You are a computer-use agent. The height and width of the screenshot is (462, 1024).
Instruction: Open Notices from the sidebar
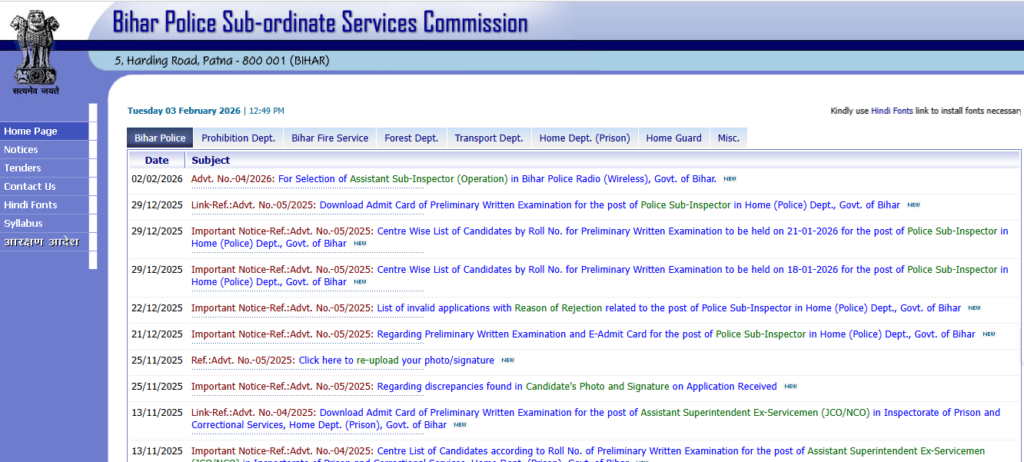coord(21,149)
